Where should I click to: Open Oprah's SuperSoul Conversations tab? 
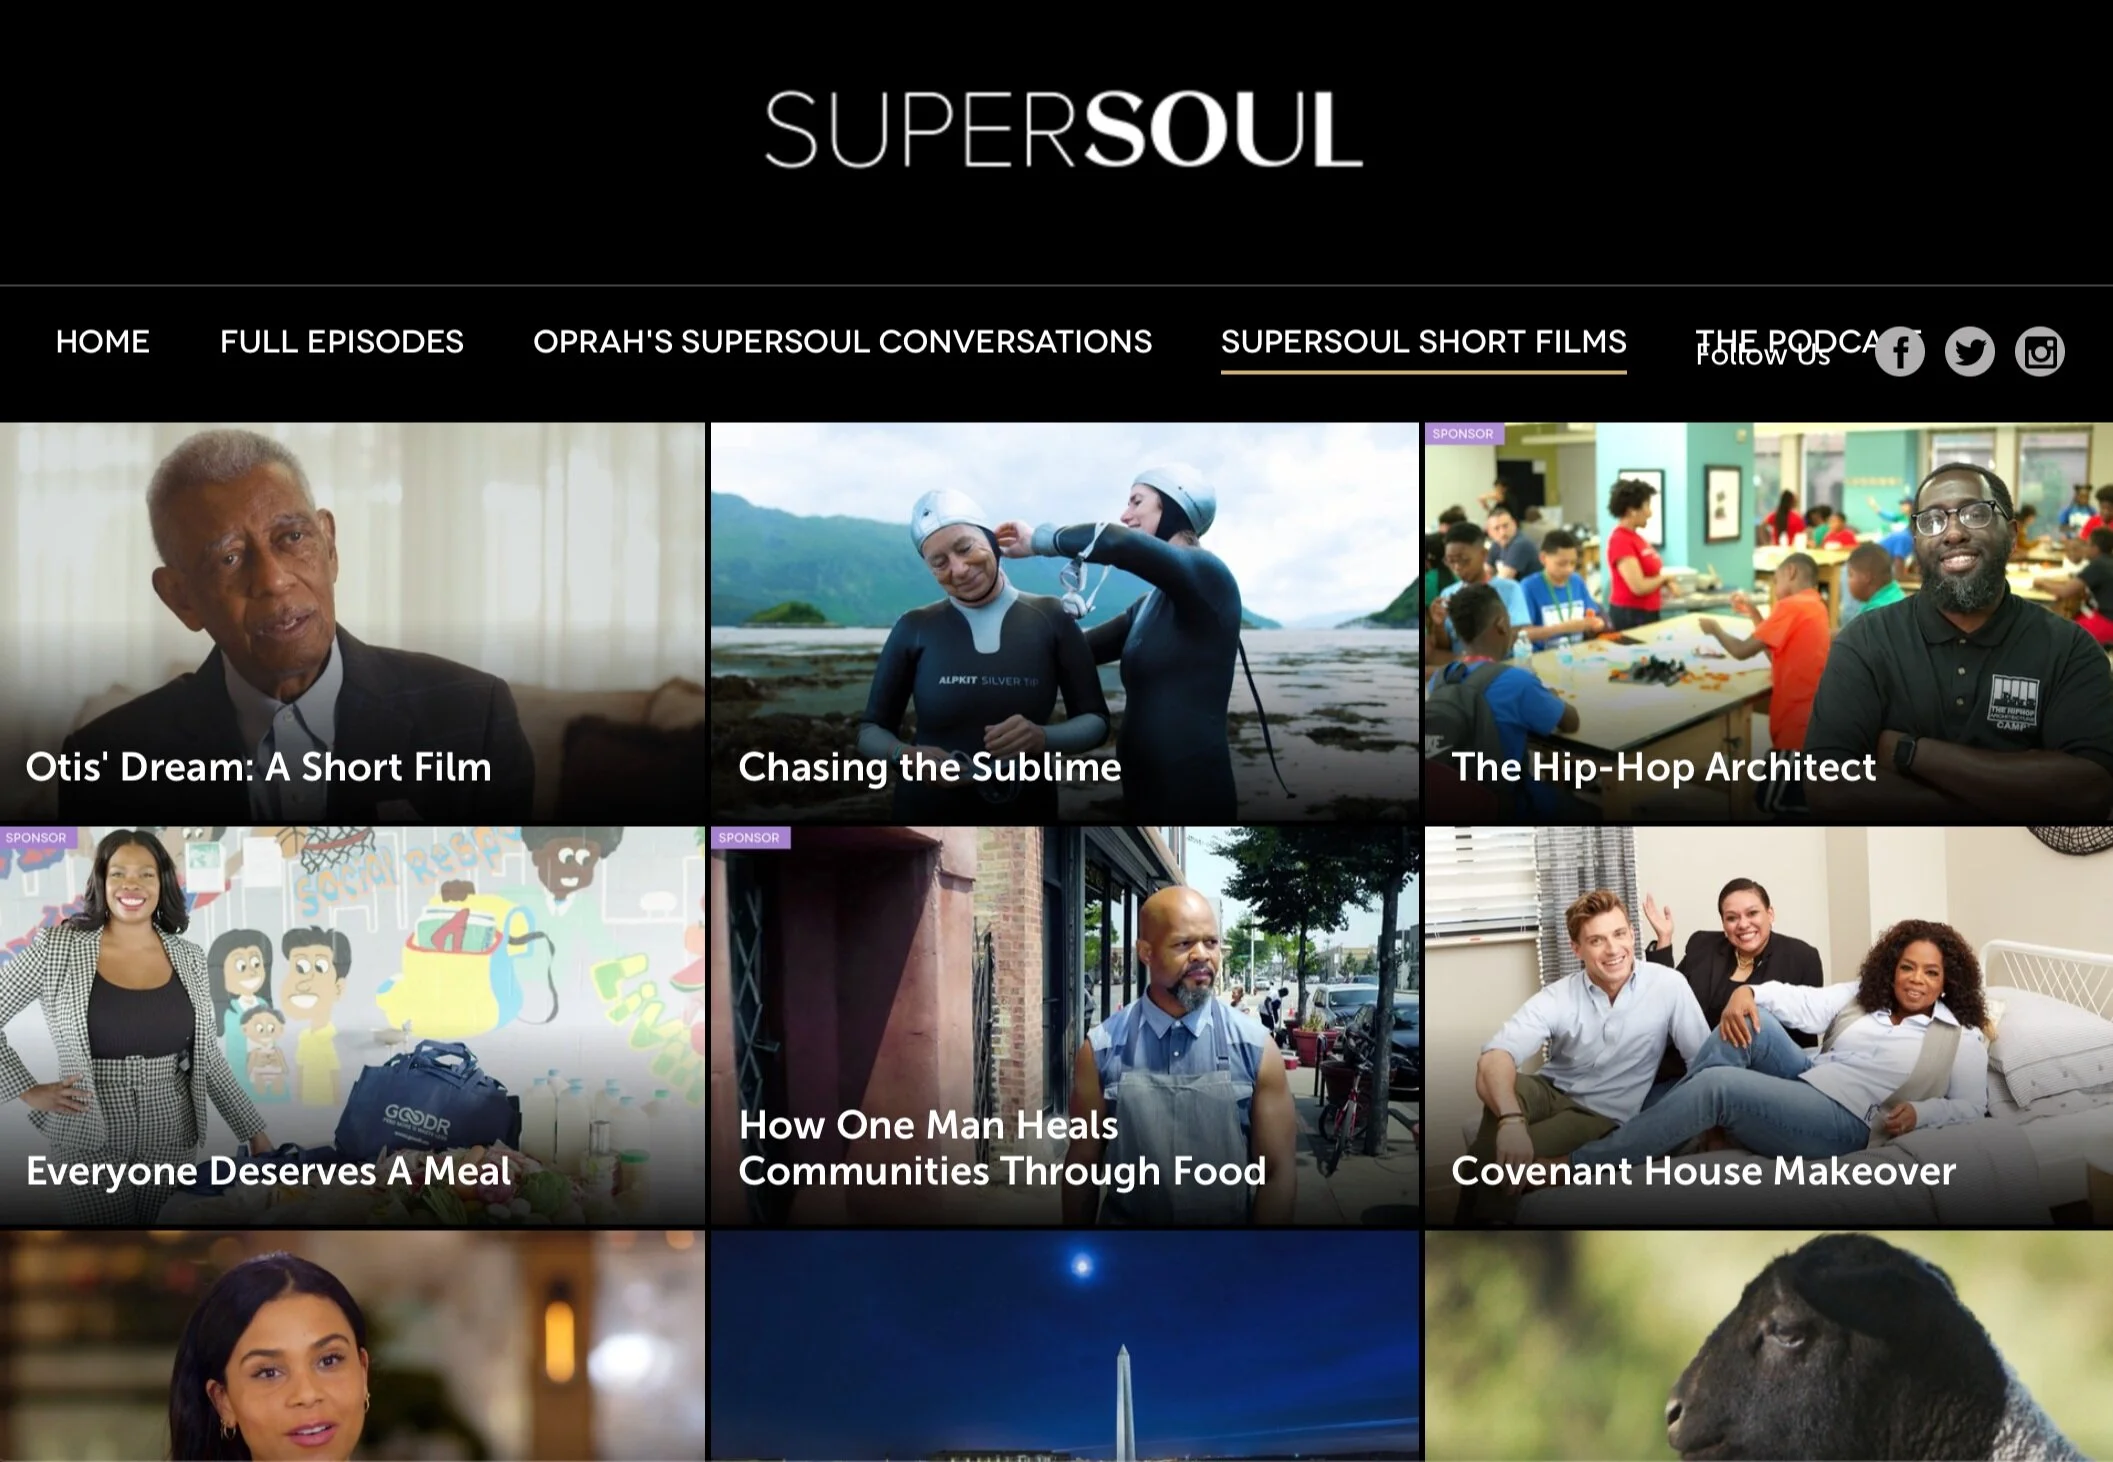842,342
